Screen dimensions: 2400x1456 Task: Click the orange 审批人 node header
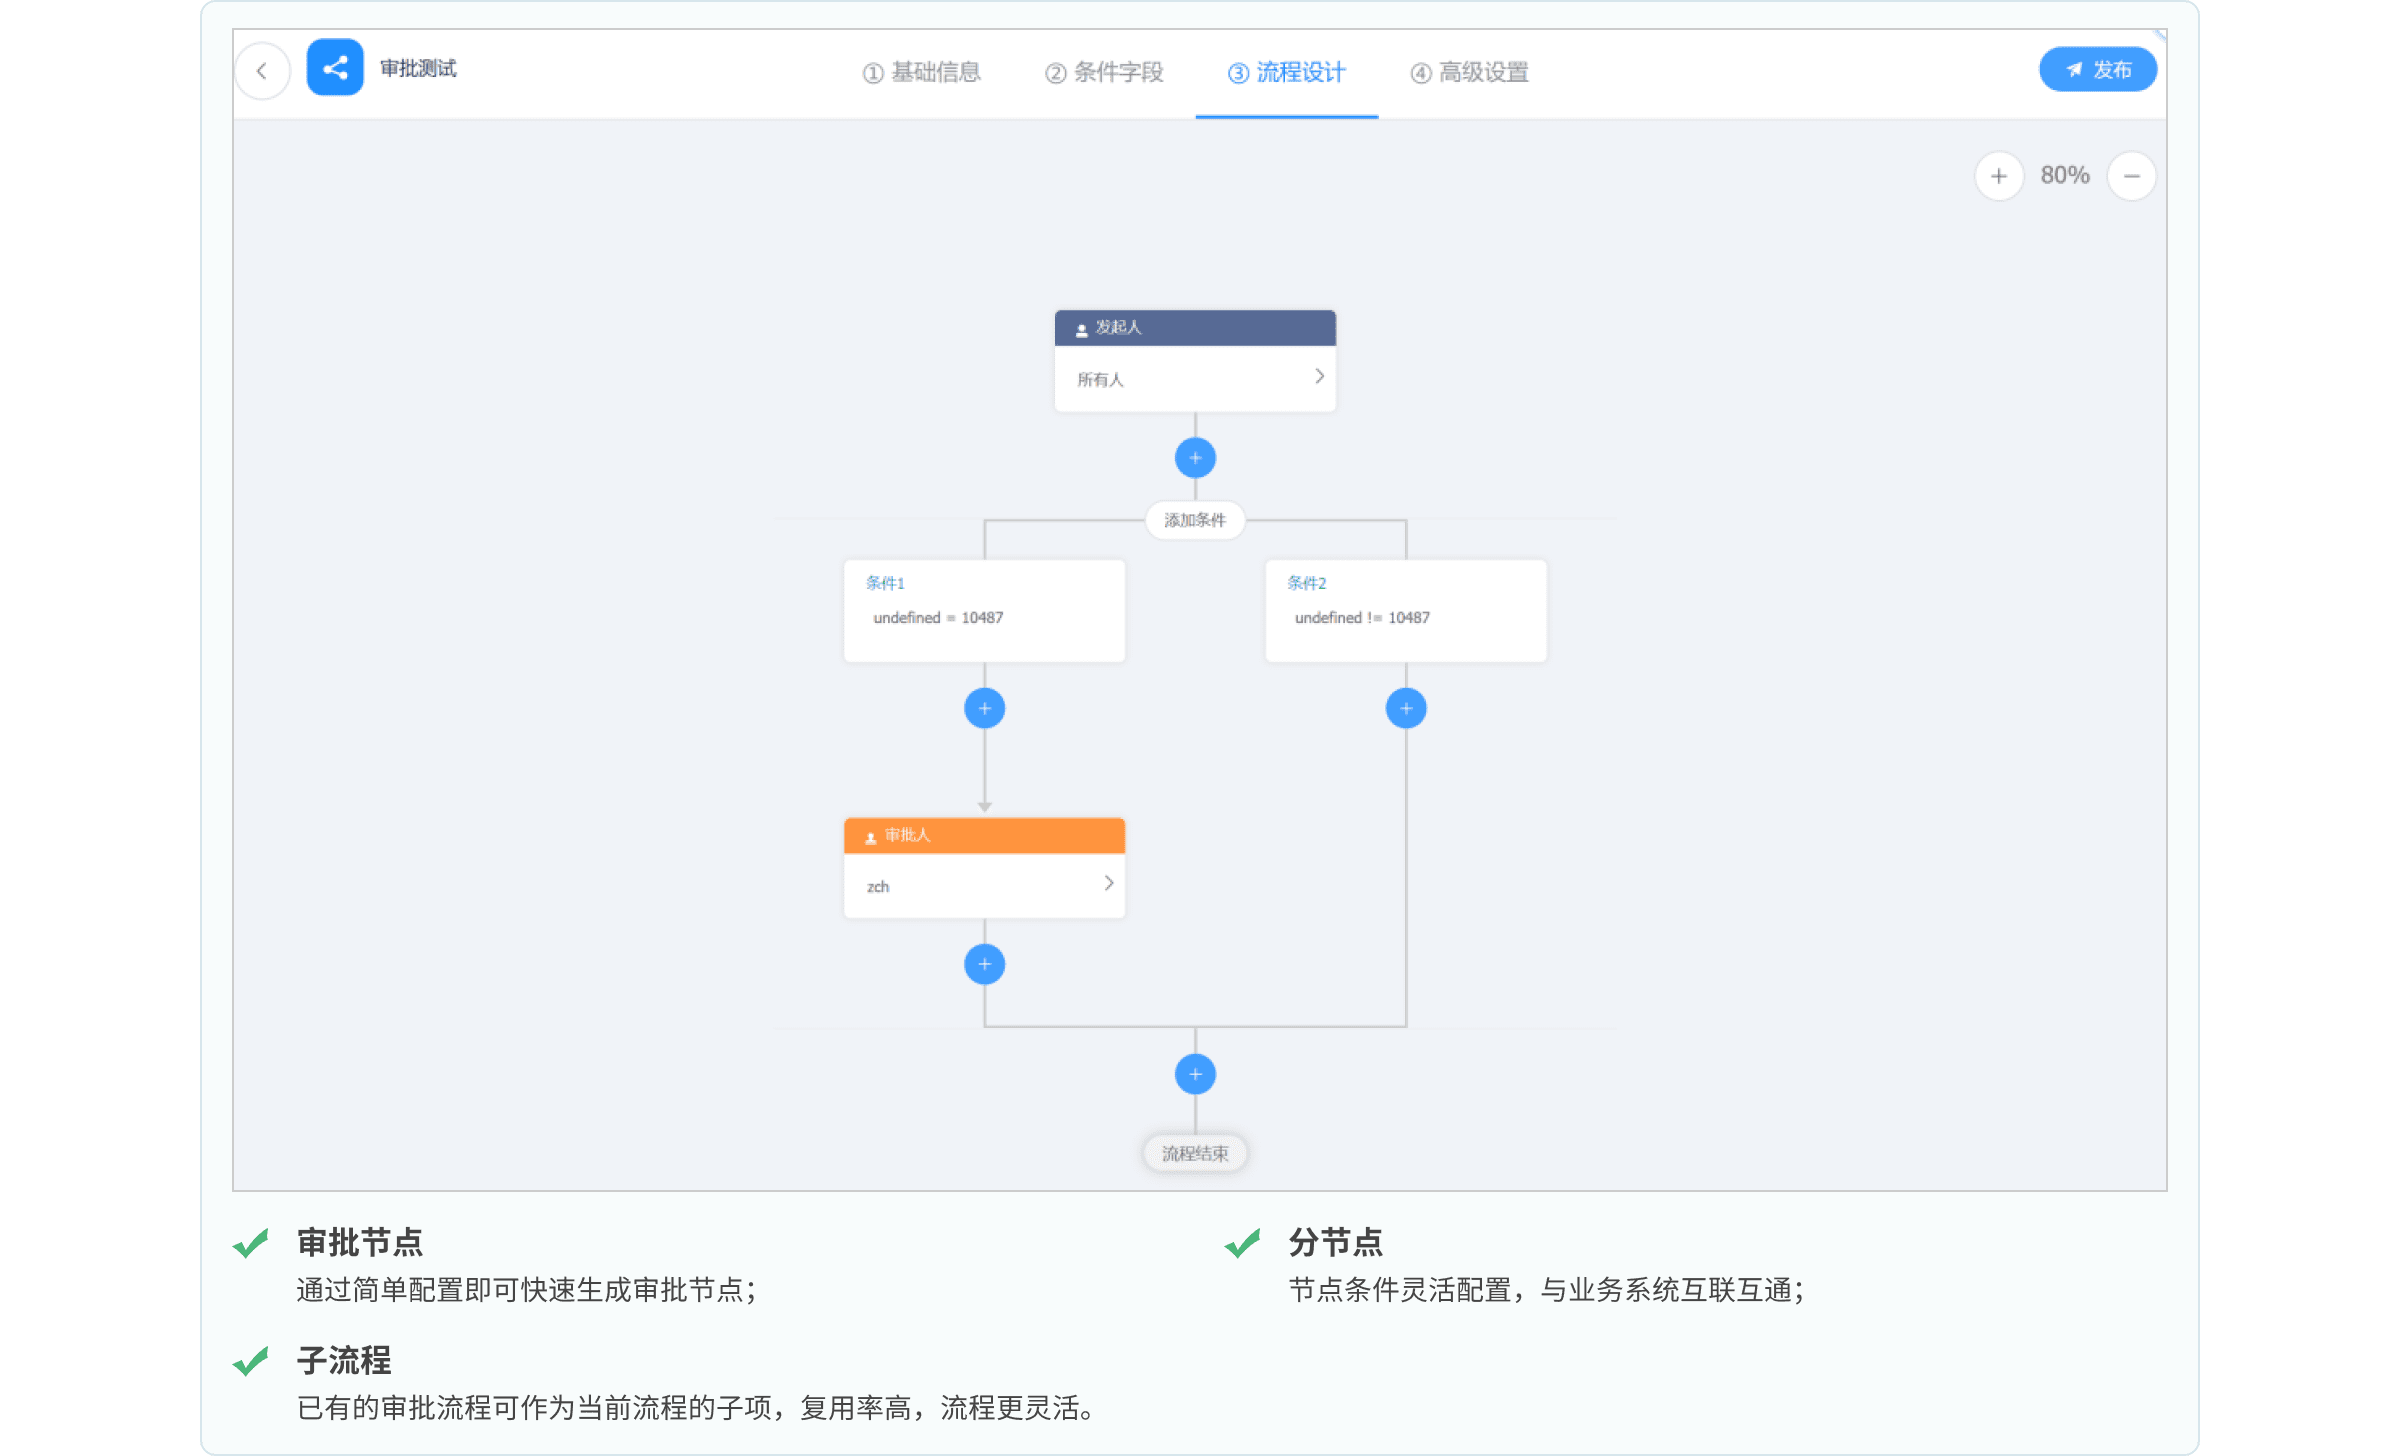coord(984,835)
